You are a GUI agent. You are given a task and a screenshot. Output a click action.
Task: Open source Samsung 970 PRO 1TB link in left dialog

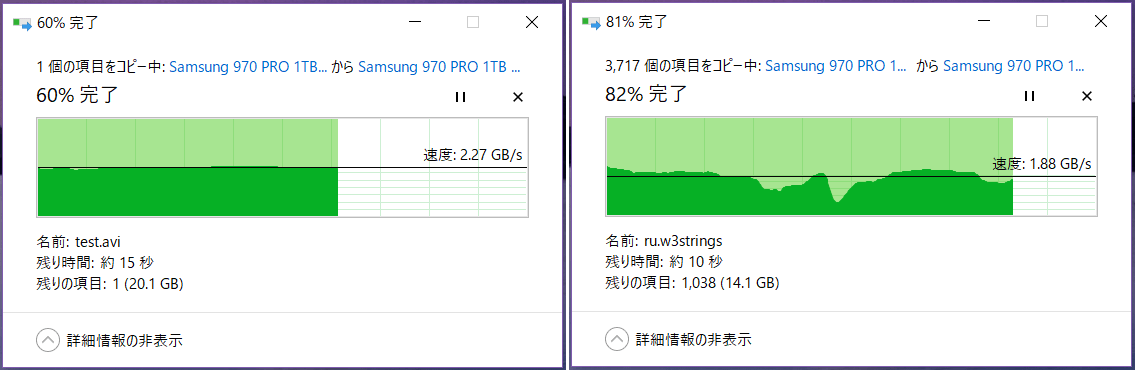coord(250,67)
